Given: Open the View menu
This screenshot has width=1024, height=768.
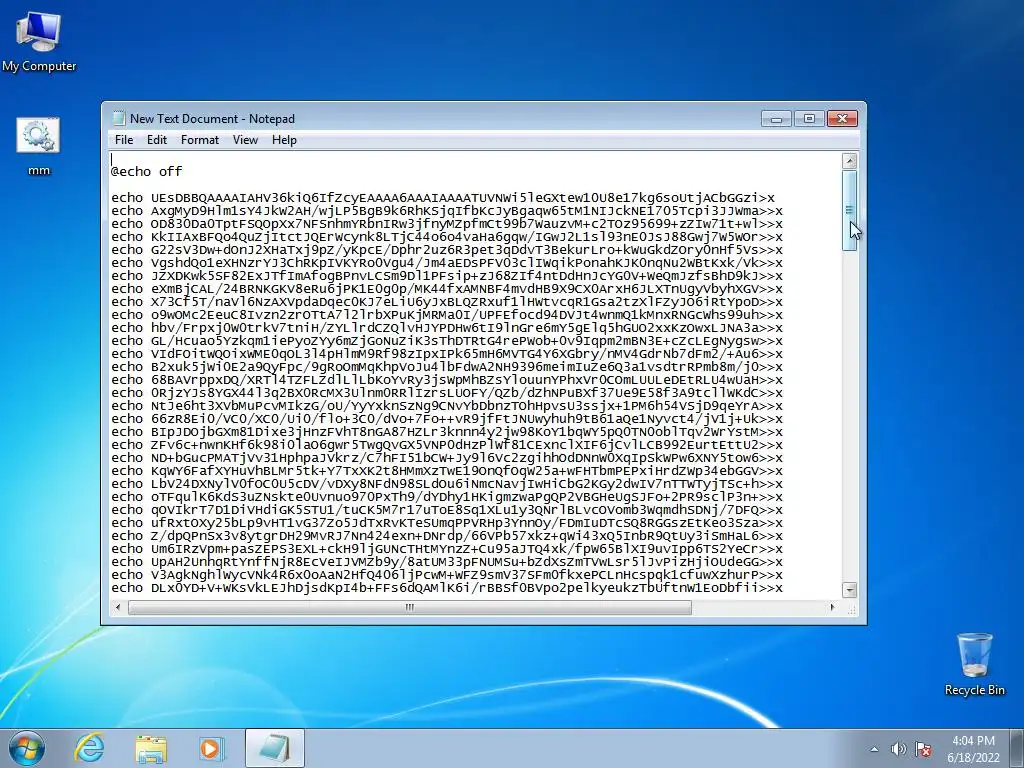Looking at the screenshot, I should coord(246,140).
